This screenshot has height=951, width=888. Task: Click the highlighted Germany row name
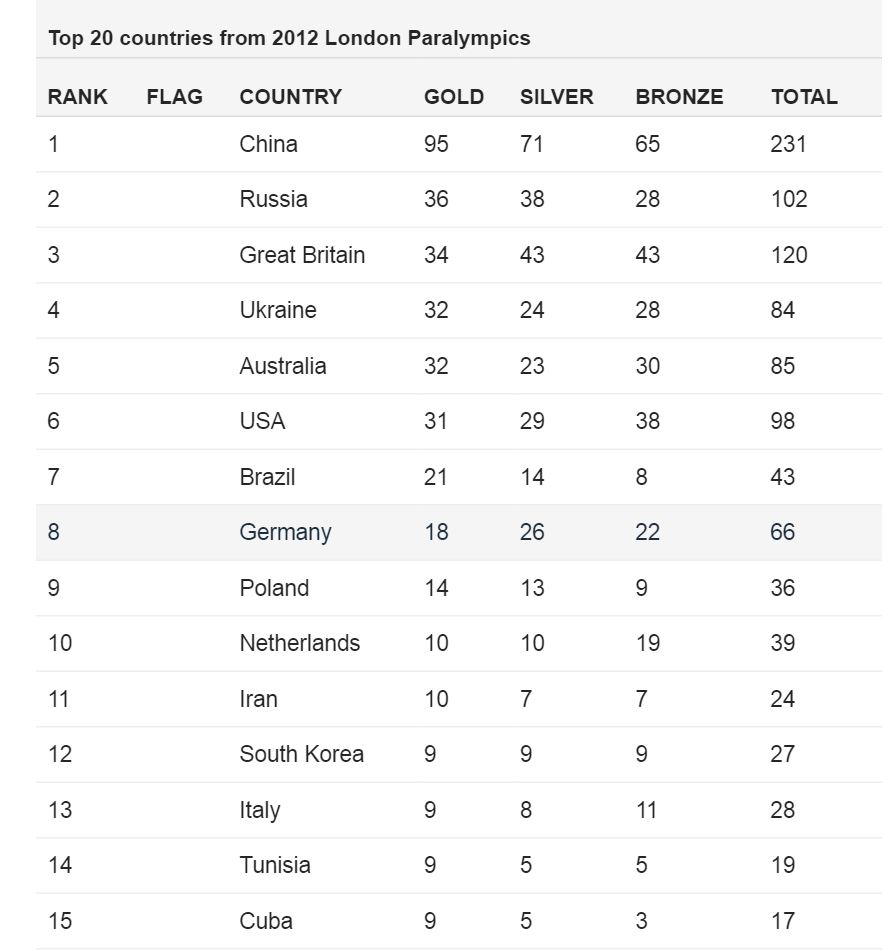(285, 532)
